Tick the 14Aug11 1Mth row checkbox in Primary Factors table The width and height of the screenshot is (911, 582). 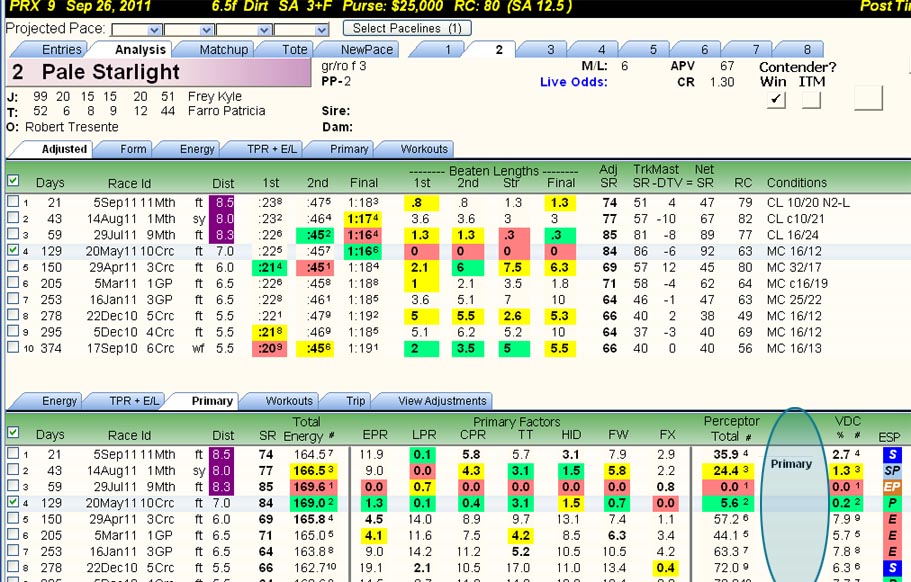[13, 470]
